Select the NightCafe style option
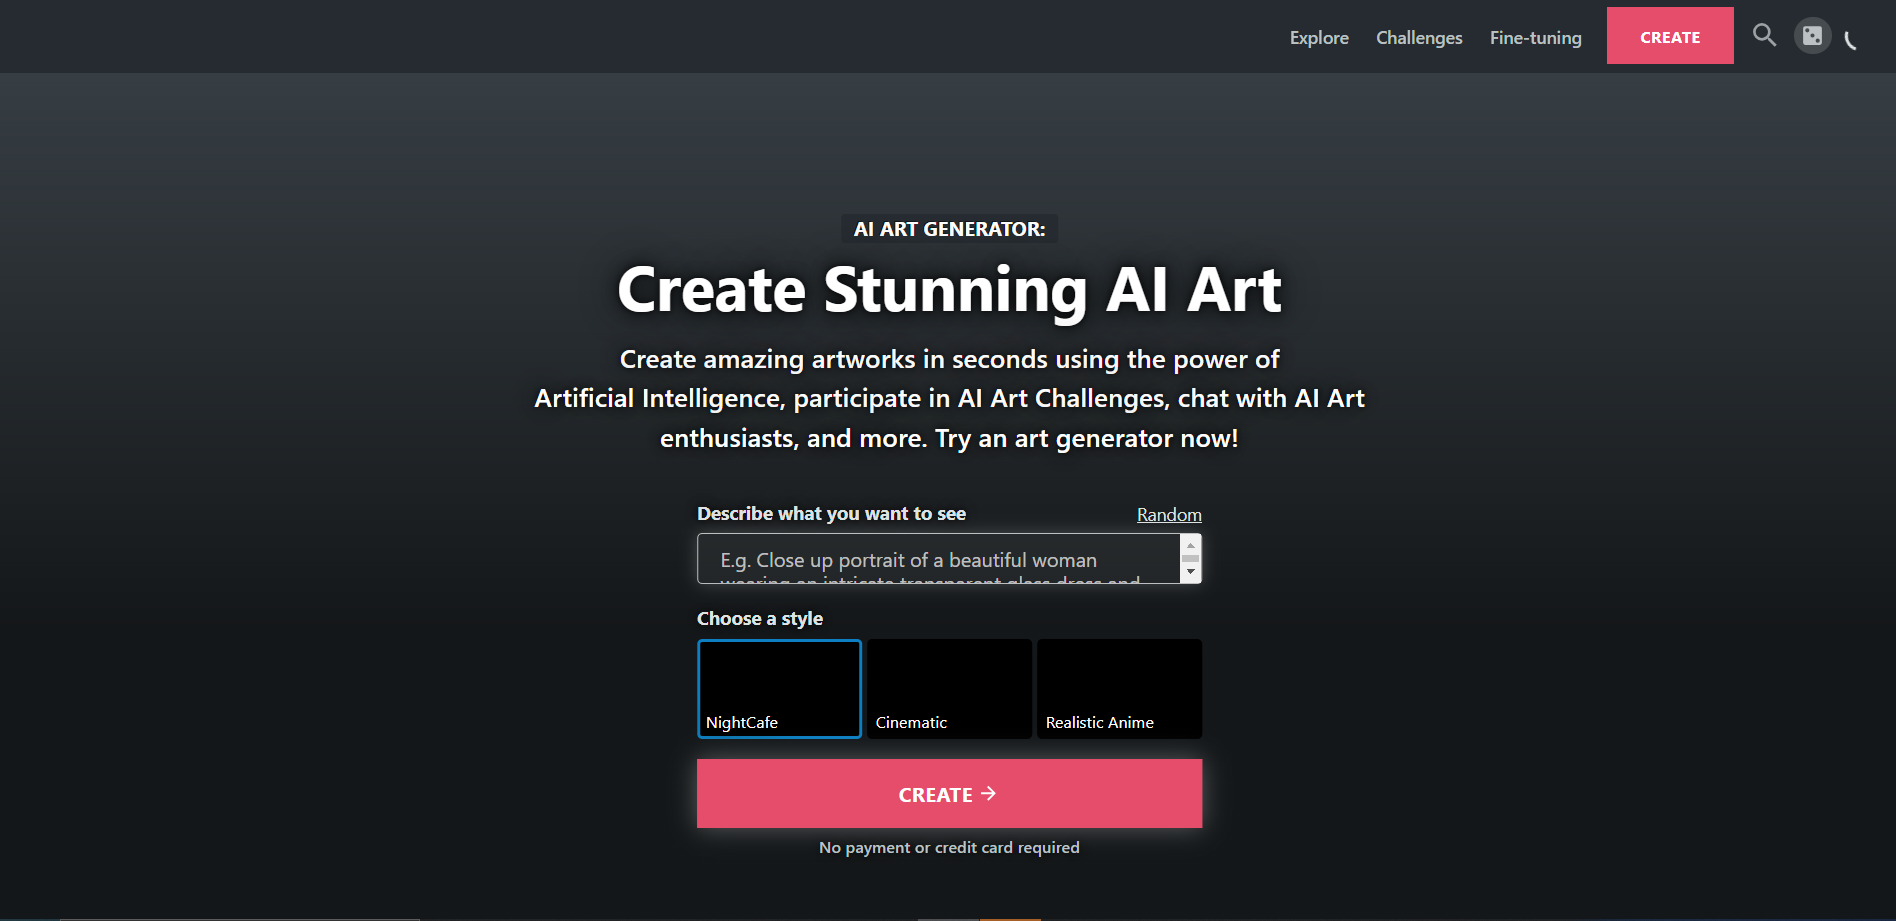The height and width of the screenshot is (921, 1896). coord(779,689)
